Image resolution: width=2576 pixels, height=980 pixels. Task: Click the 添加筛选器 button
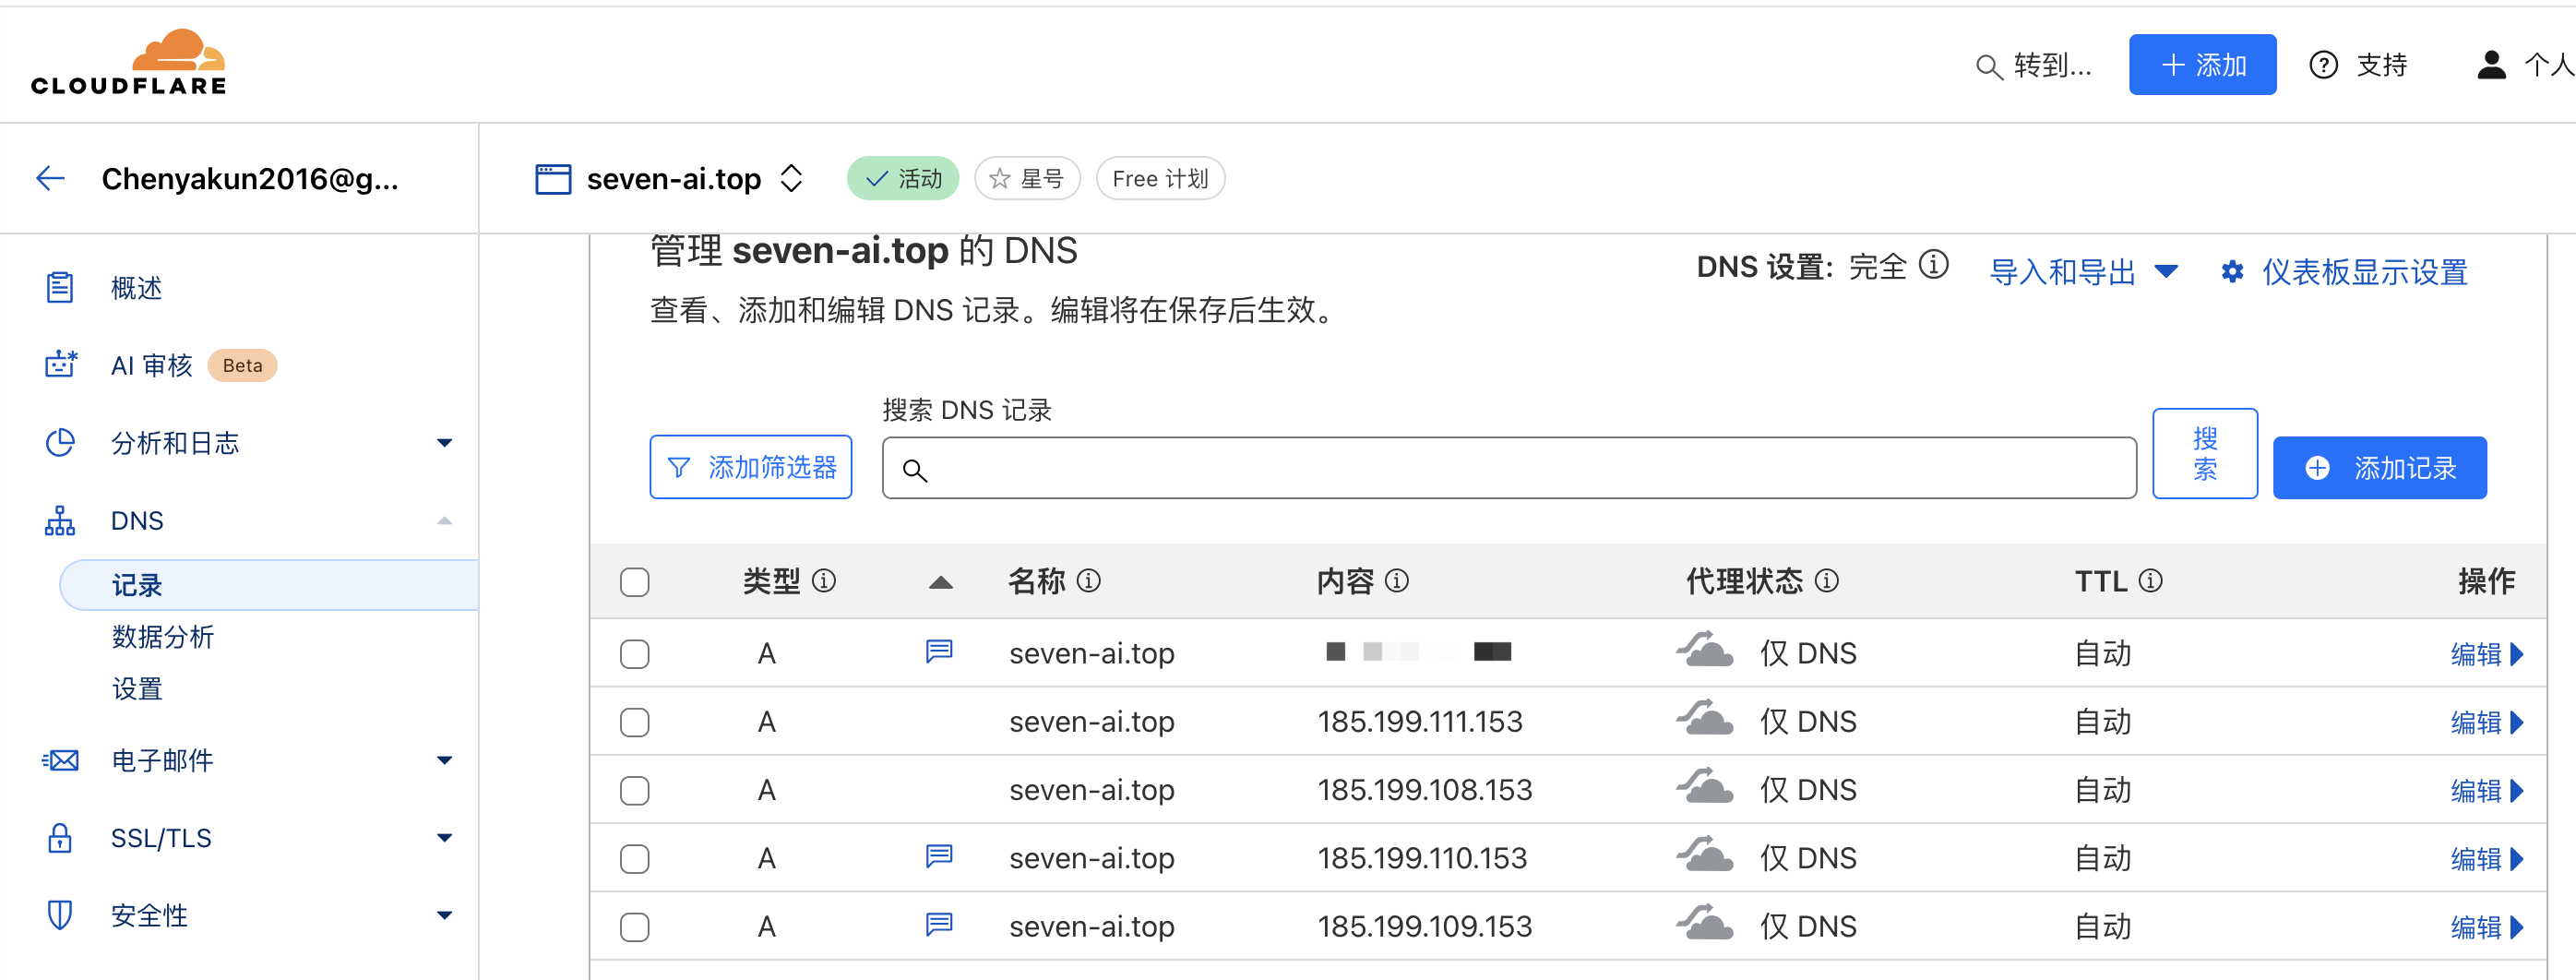750,467
